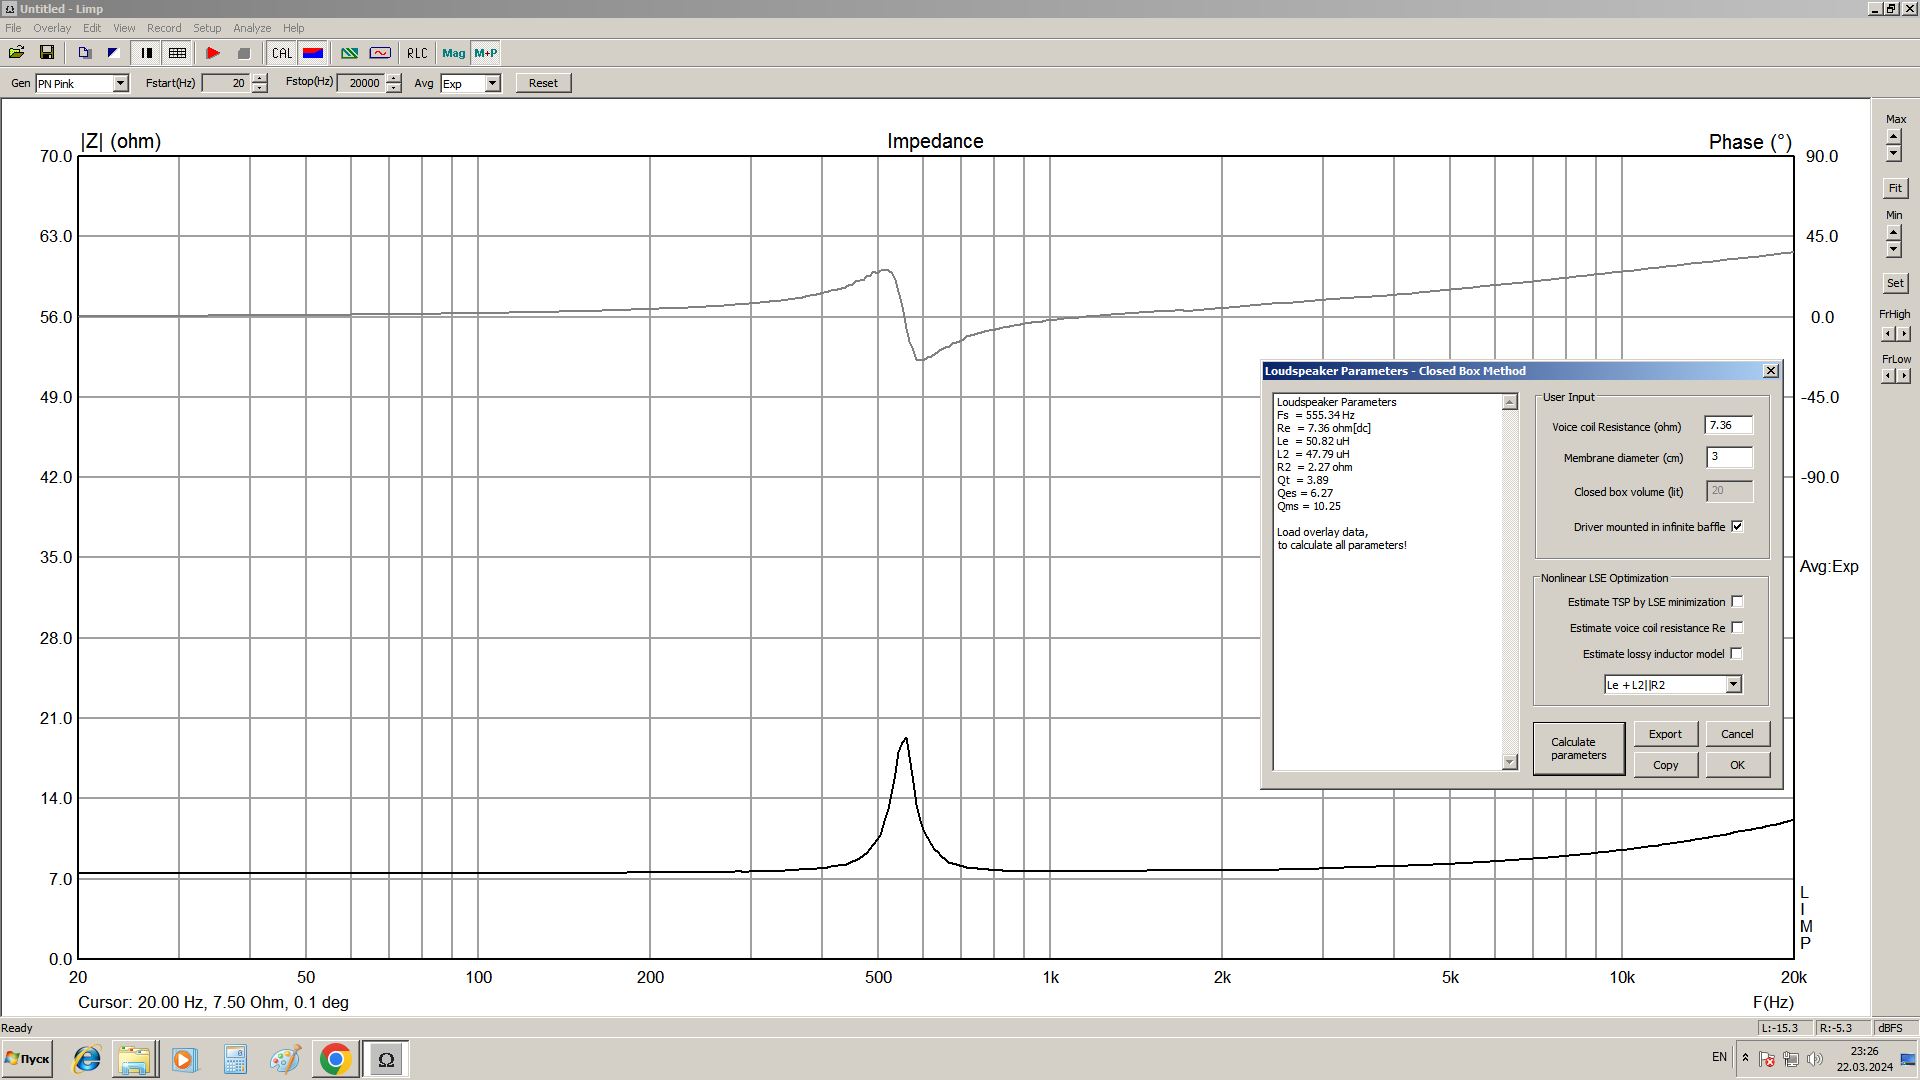Expand the Gen generator type dropdown
Image resolution: width=1920 pixels, height=1080 pixels.
tap(121, 84)
